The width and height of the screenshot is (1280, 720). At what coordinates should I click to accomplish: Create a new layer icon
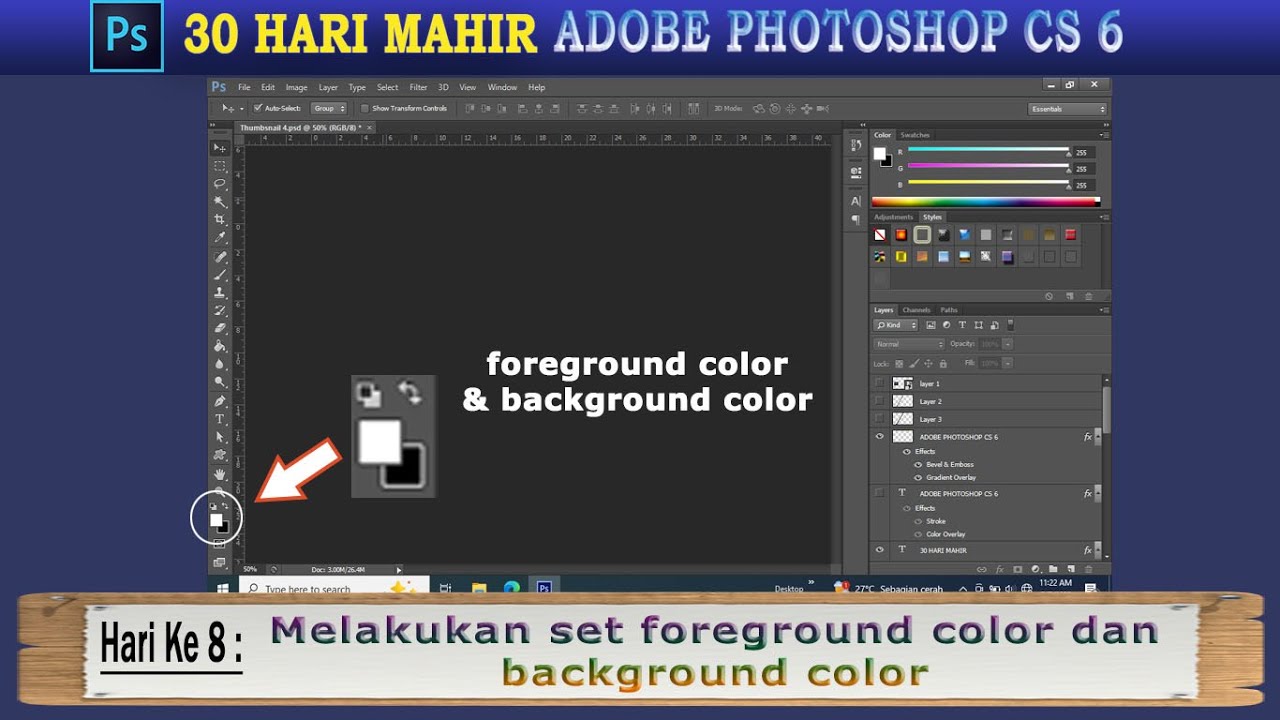tap(1070, 569)
